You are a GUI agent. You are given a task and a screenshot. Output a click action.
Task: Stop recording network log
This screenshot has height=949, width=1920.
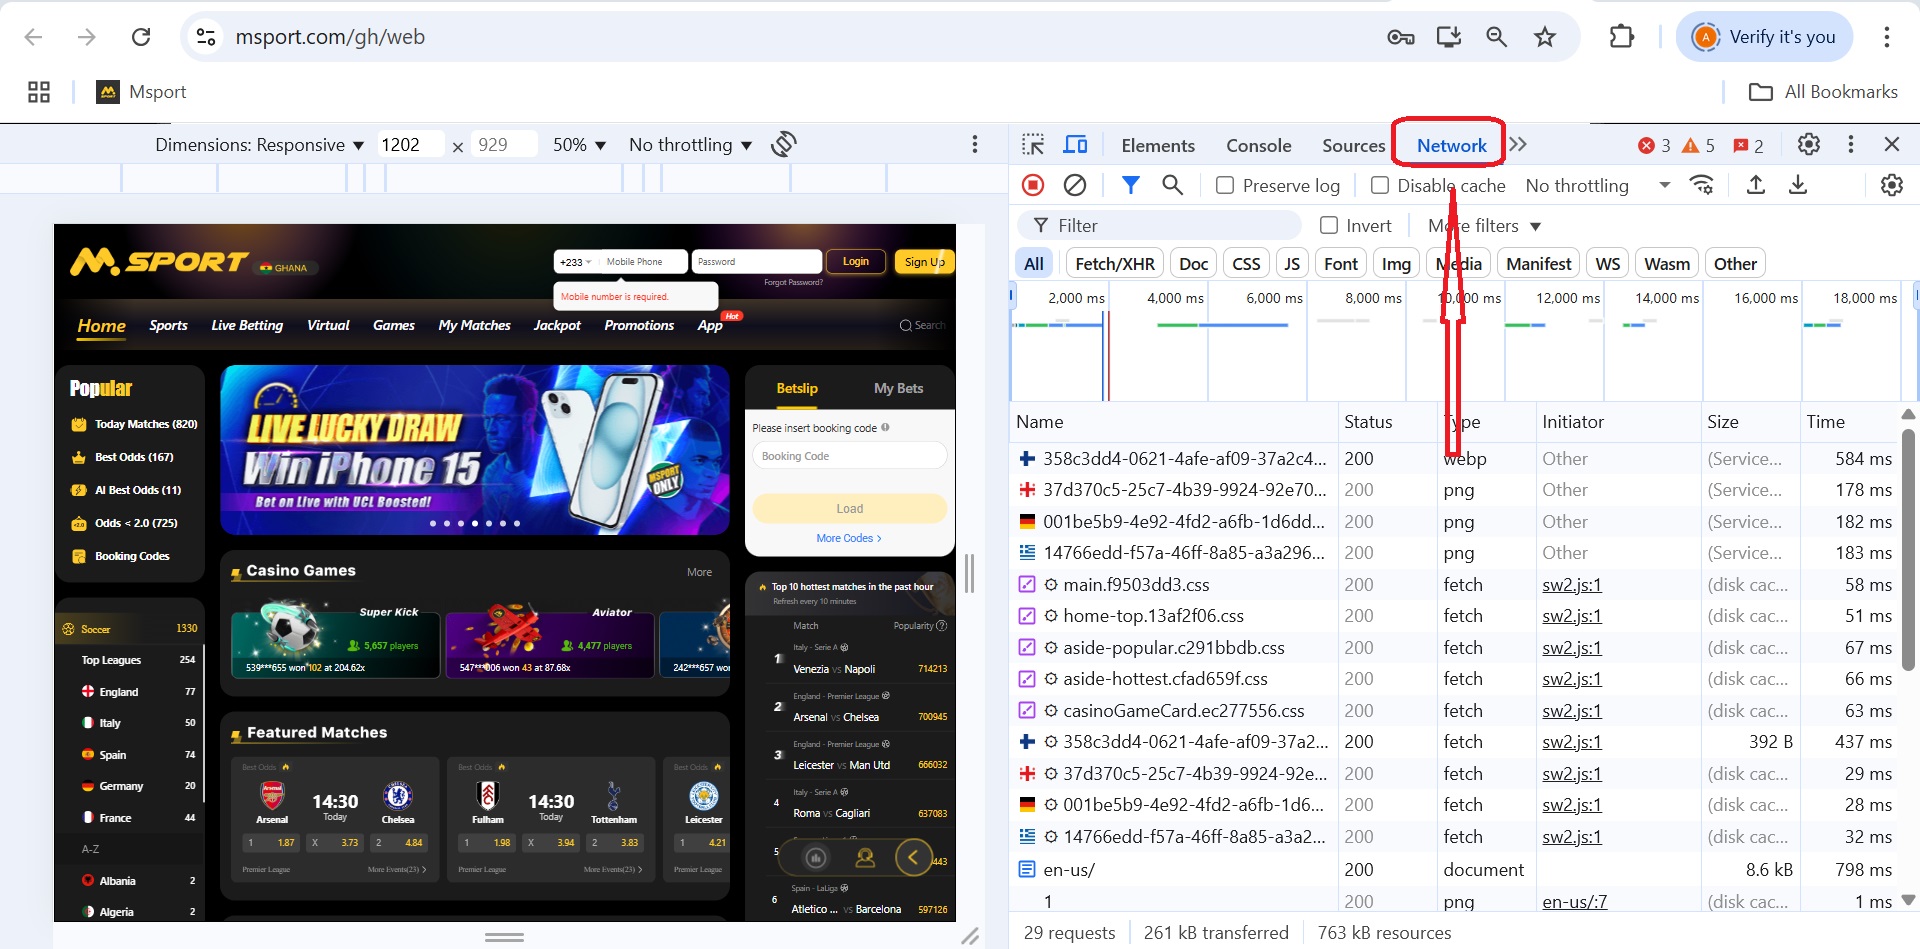1033,185
